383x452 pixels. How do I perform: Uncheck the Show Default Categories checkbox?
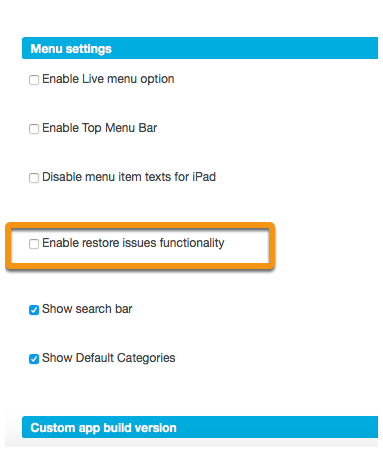tap(34, 359)
